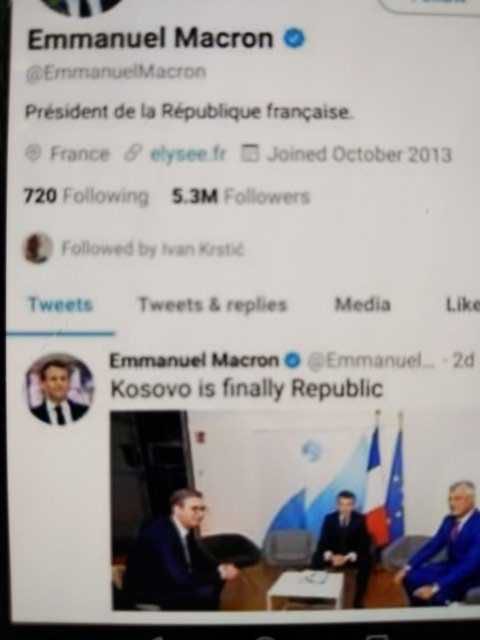Open the Followed by Ivan Krstić text

(152, 248)
